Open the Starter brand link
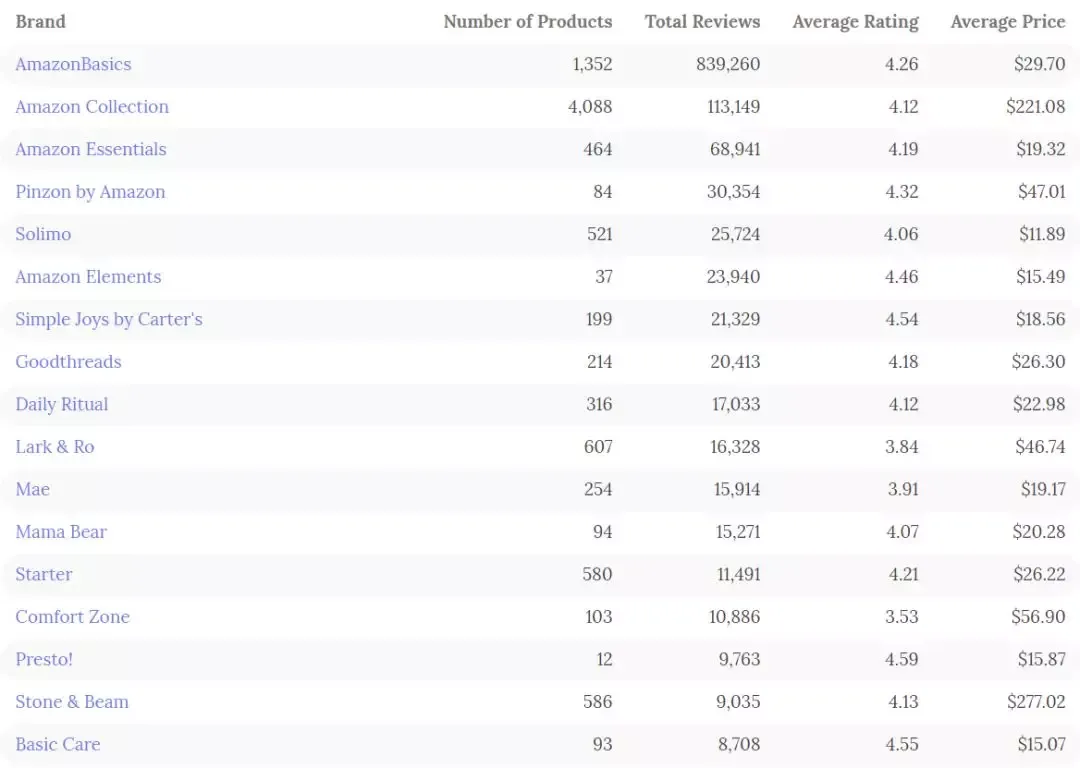This screenshot has height=768, width=1080. point(43,574)
